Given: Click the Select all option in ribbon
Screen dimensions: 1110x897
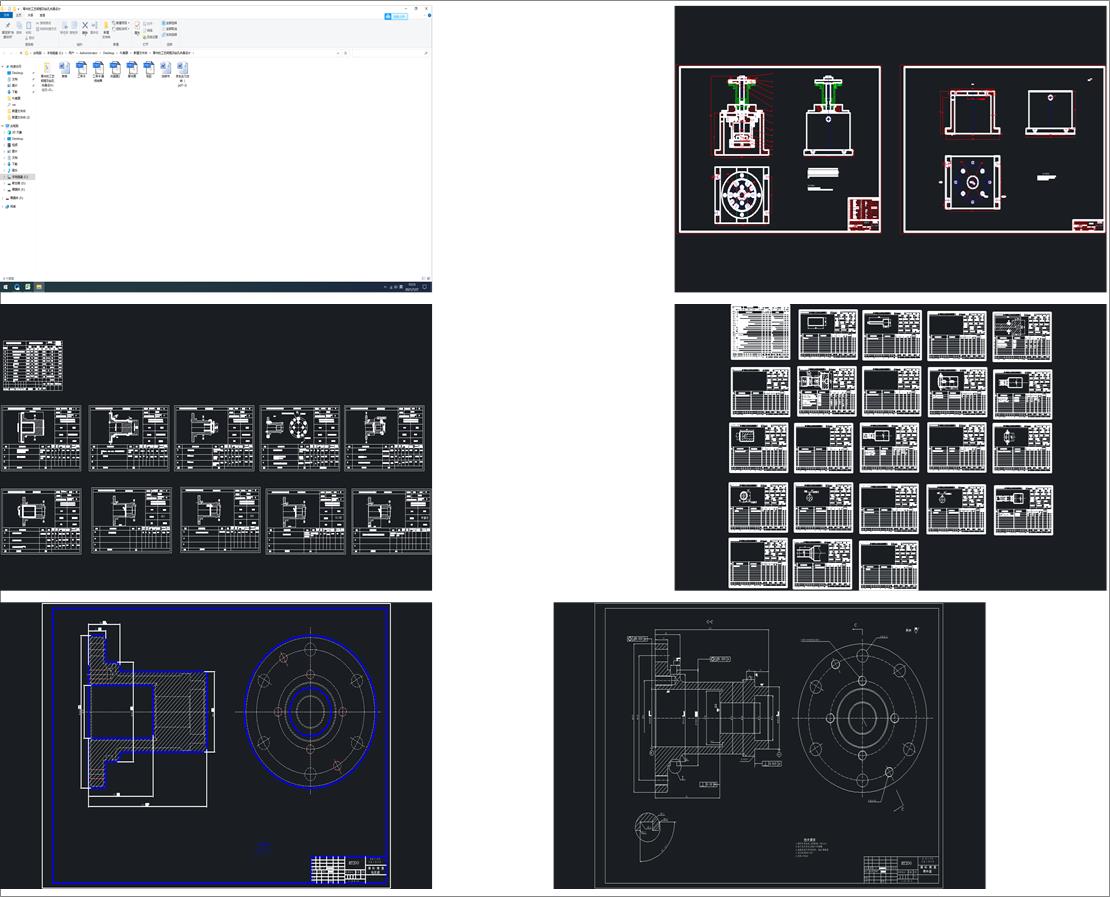Looking at the screenshot, I should pos(170,23).
